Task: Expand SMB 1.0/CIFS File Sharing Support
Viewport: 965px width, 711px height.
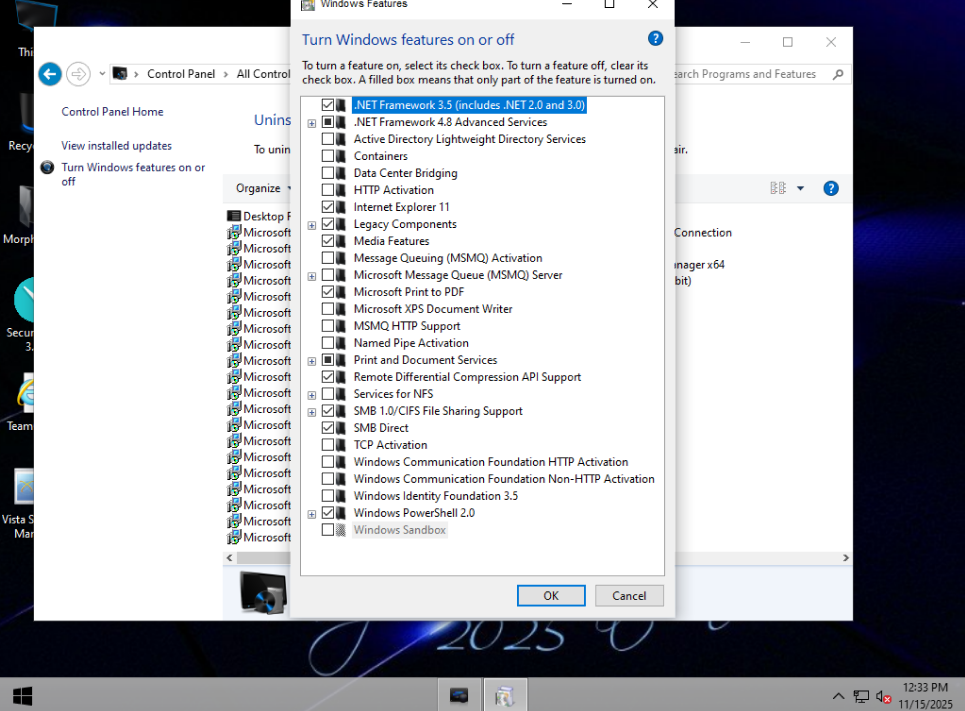Action: point(312,412)
